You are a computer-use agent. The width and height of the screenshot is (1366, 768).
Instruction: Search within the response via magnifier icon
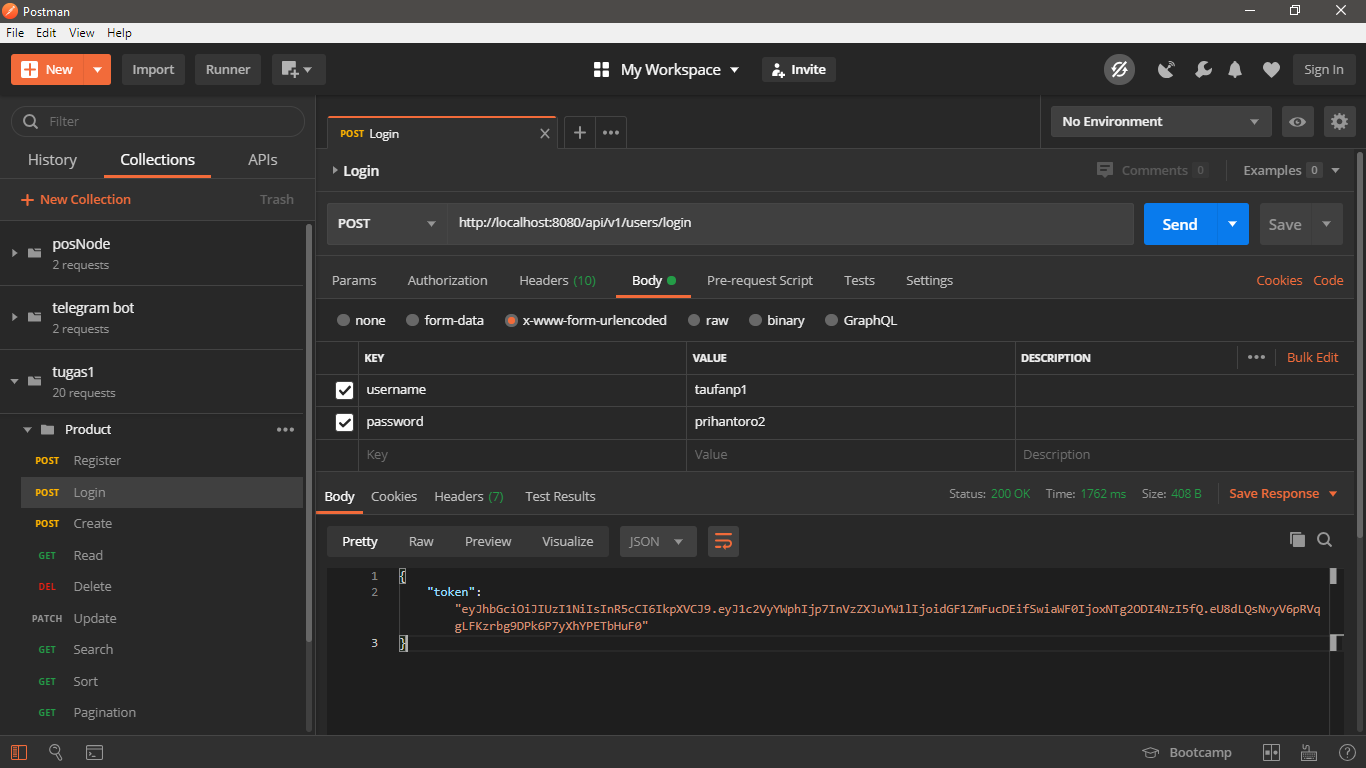[x=1324, y=539]
